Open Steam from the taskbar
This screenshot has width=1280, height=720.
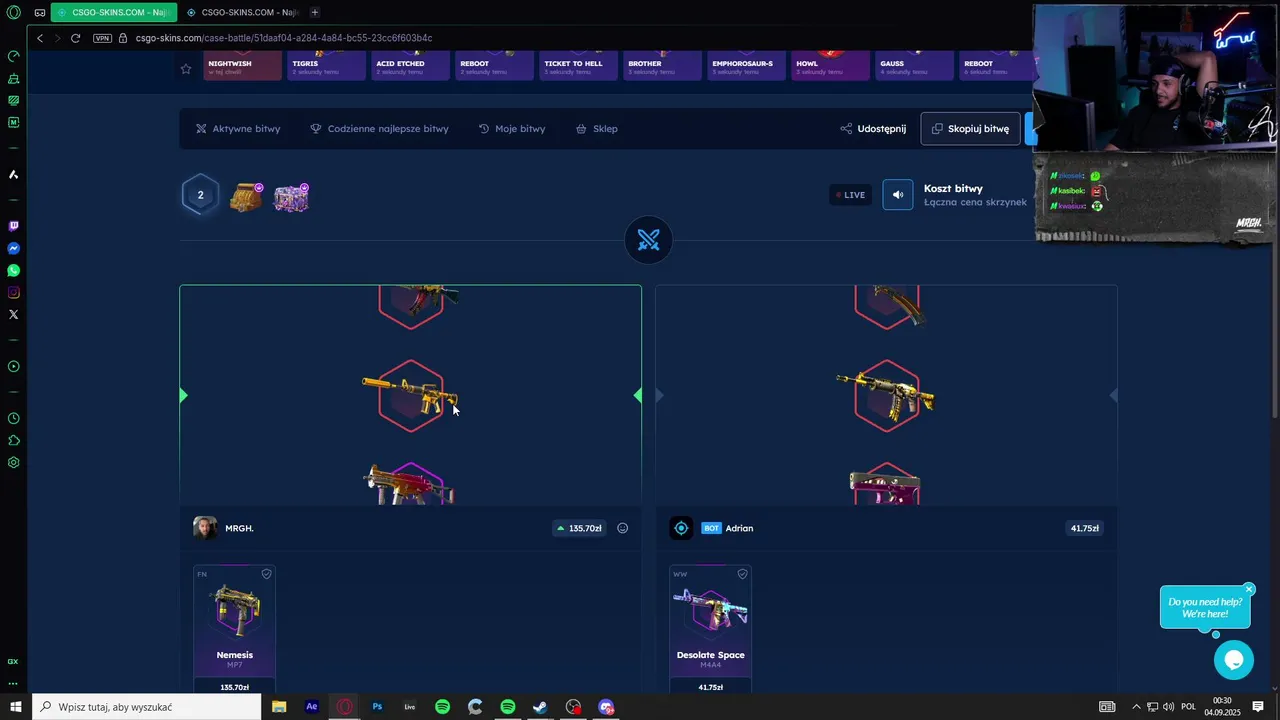click(540, 707)
